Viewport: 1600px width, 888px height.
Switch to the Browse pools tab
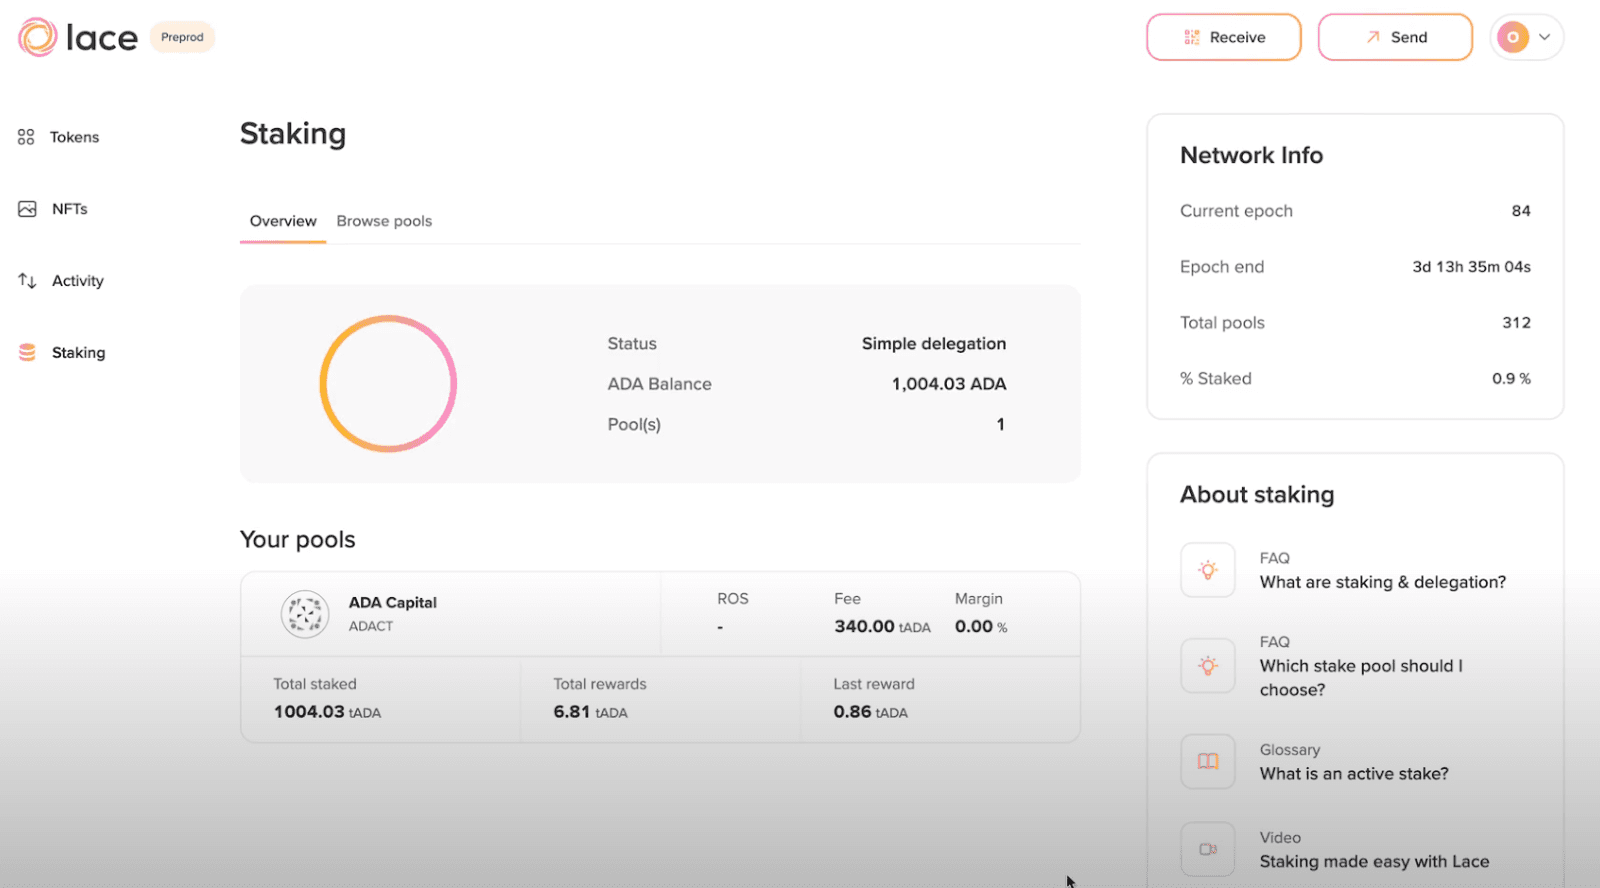(384, 221)
